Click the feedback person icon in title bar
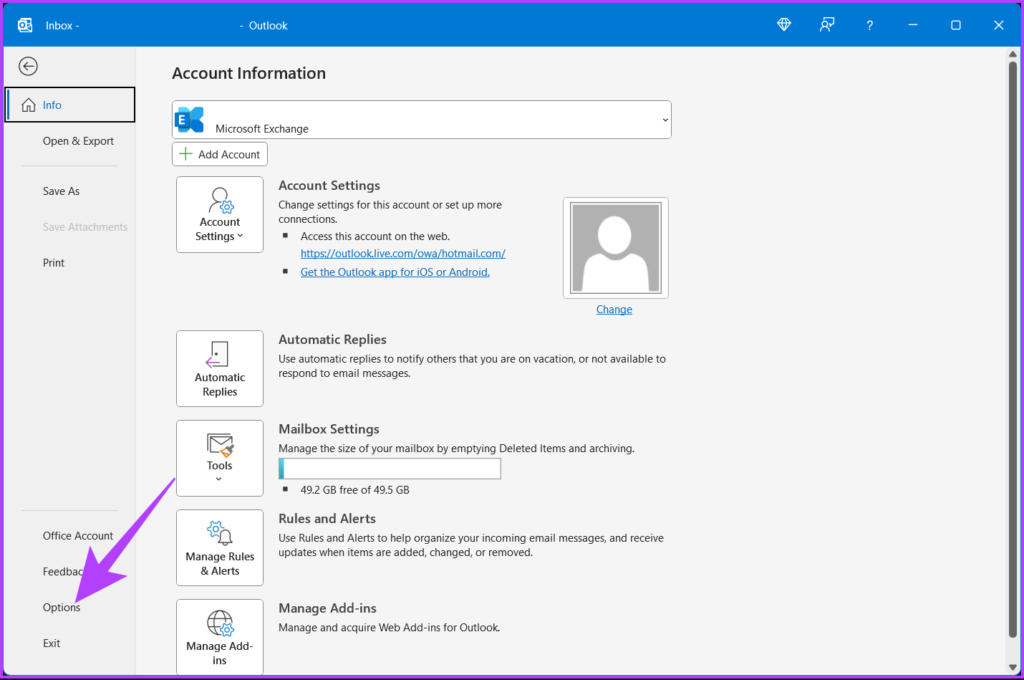 (x=827, y=25)
